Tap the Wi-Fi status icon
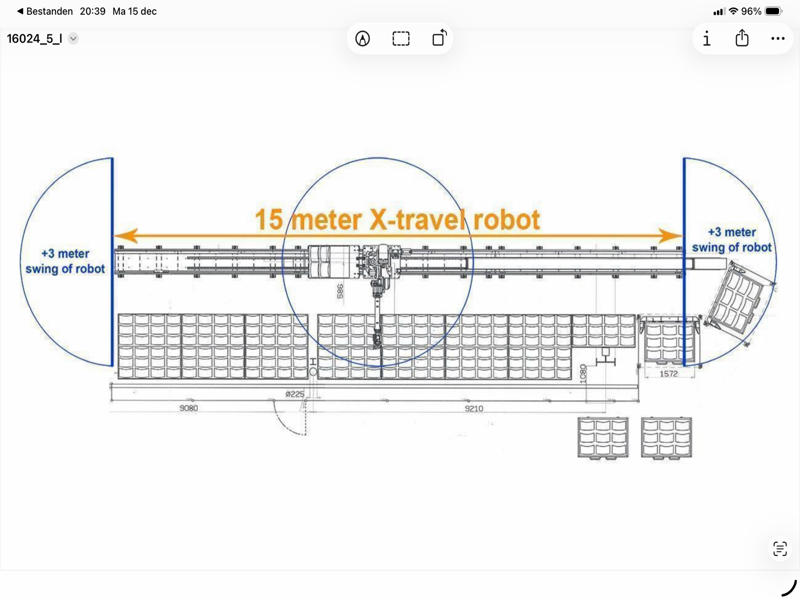Viewport: 800px width, 600px height. pos(733,11)
